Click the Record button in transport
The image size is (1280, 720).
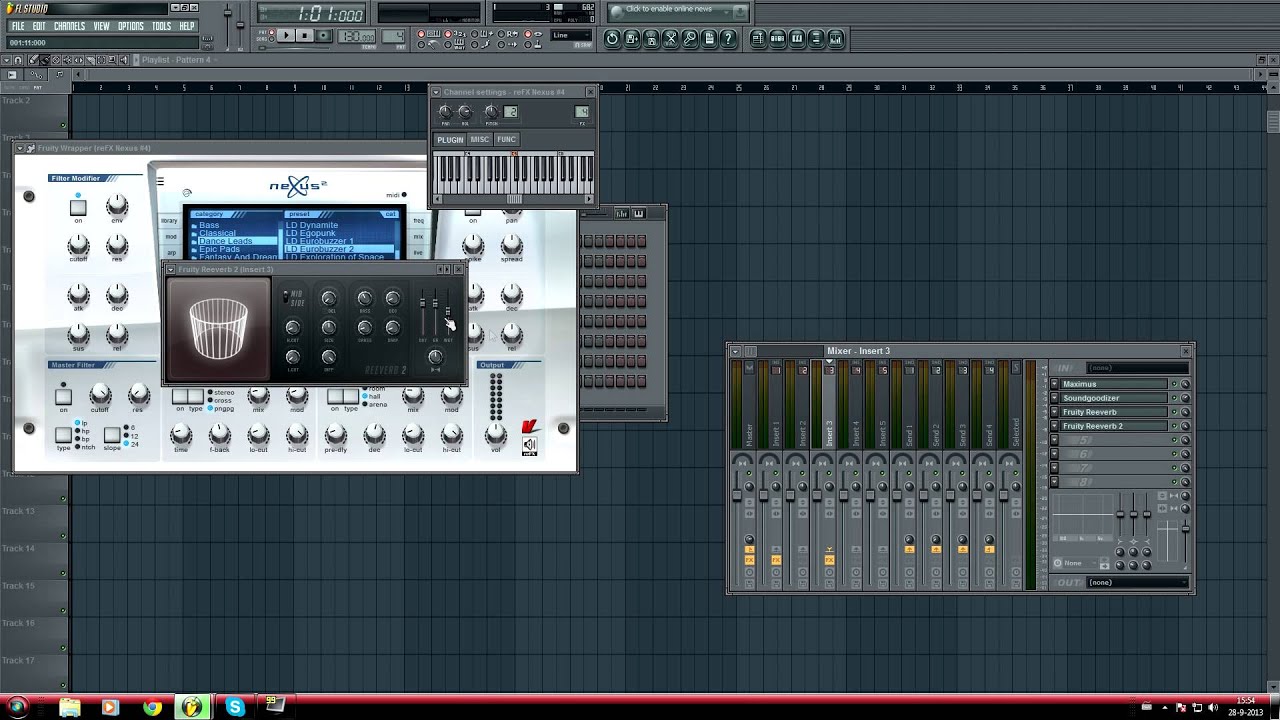click(x=324, y=36)
